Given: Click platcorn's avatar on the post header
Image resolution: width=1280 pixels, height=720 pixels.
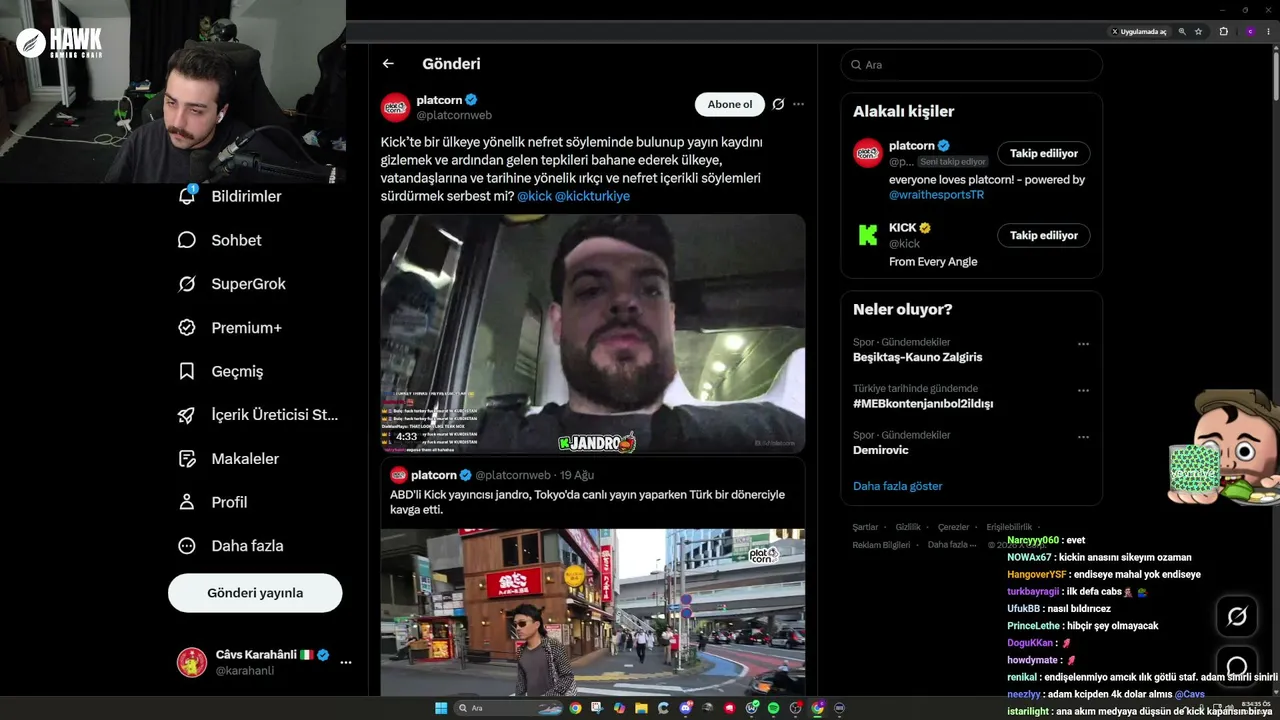Looking at the screenshot, I should tap(395, 107).
